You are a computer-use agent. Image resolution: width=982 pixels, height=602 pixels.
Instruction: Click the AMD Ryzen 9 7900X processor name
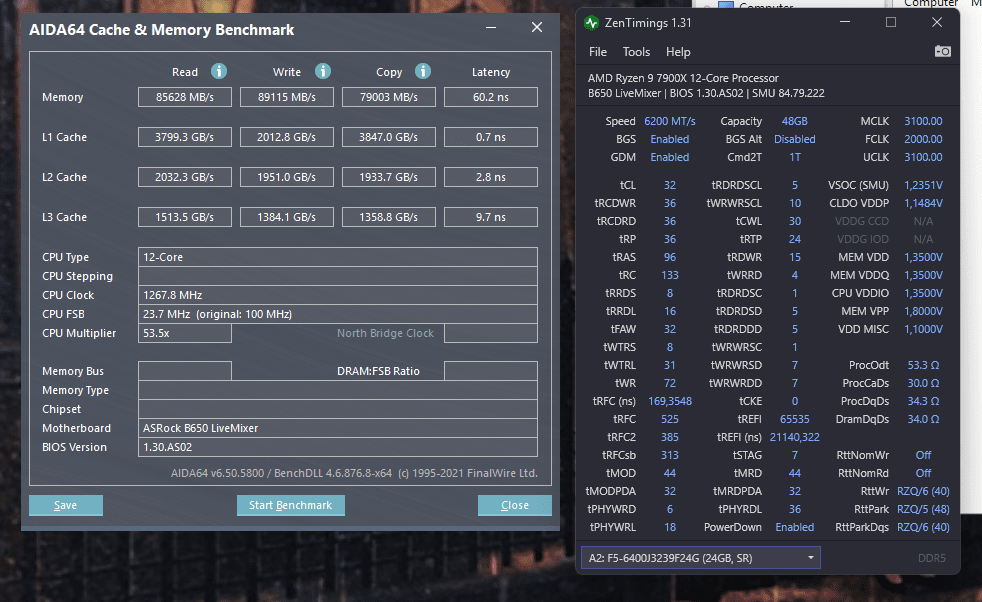point(683,78)
